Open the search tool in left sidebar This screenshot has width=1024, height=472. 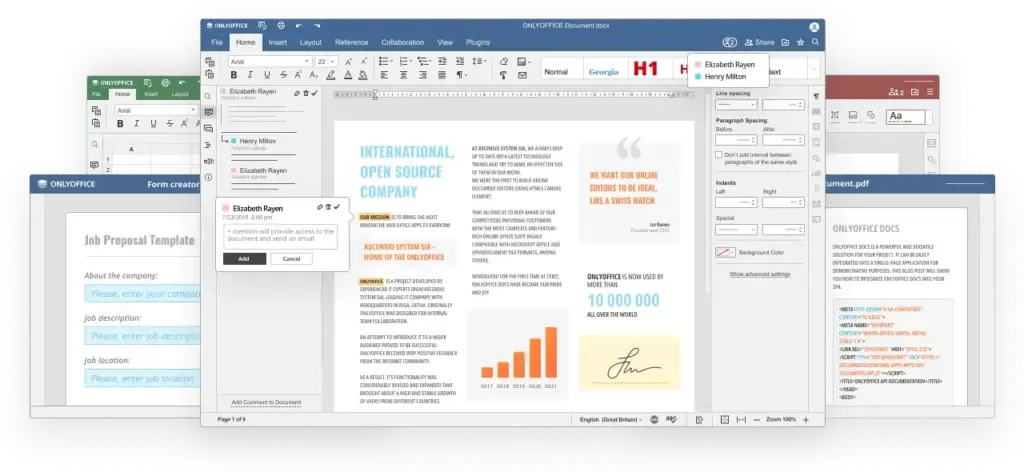(208, 96)
